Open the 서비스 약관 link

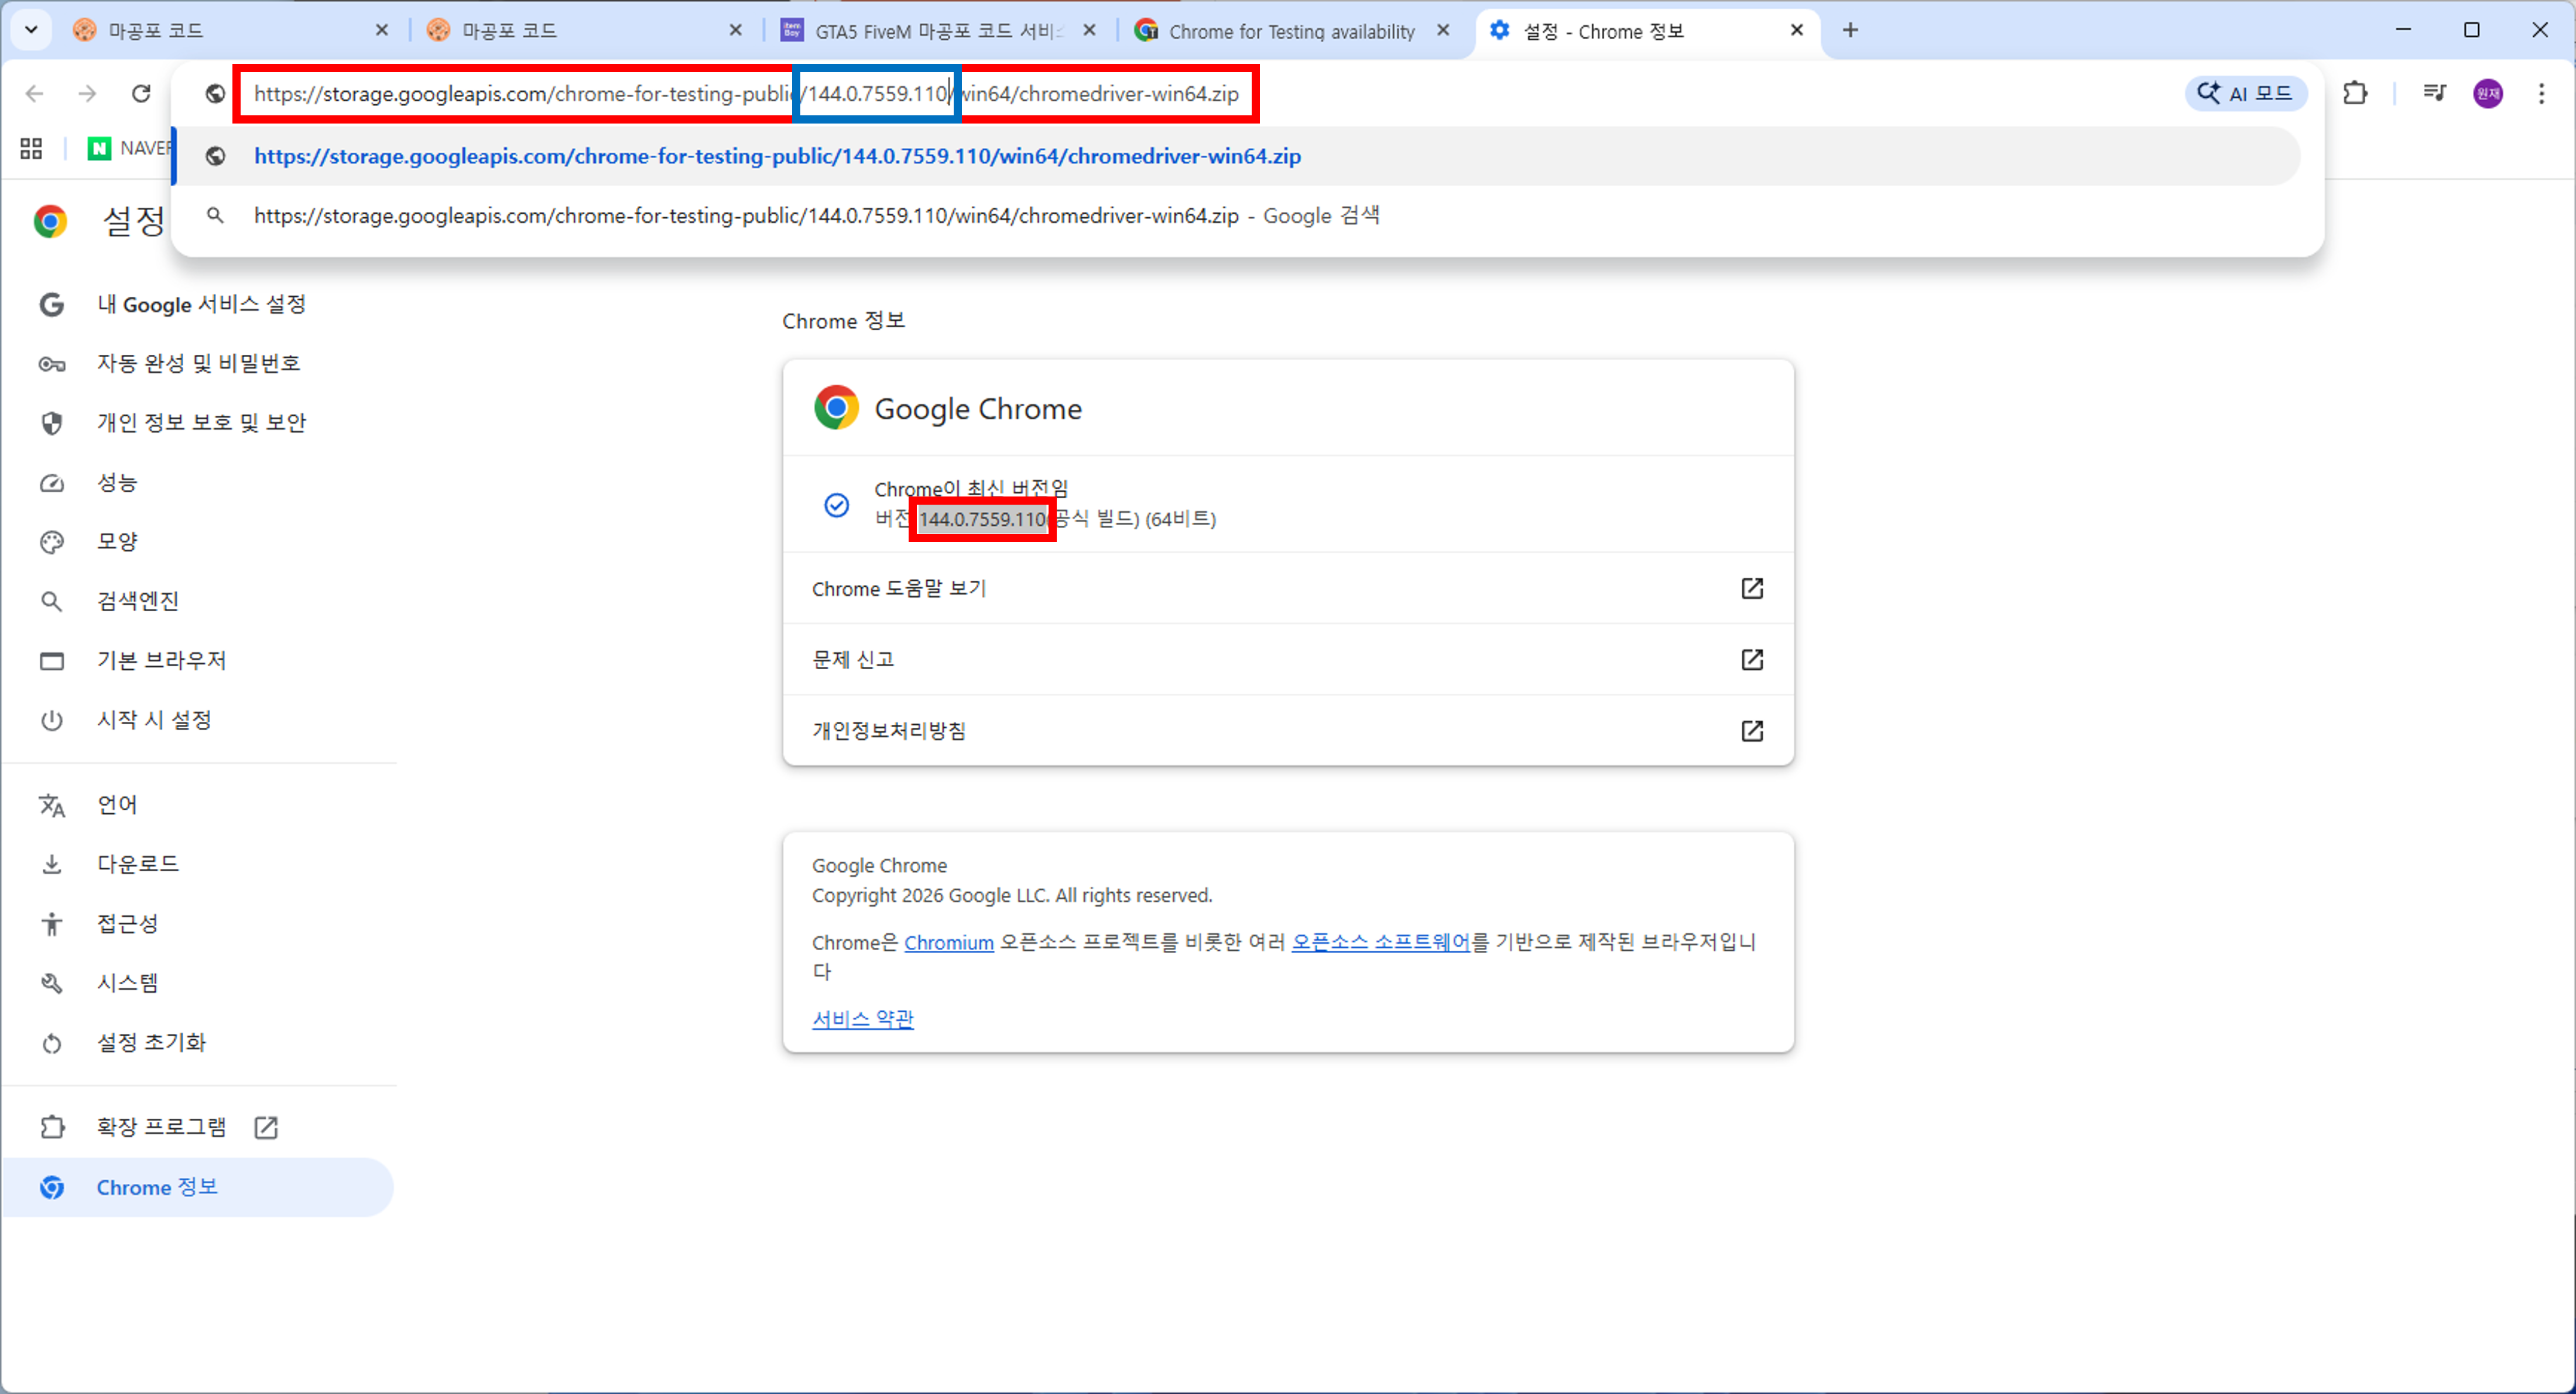click(x=861, y=1019)
